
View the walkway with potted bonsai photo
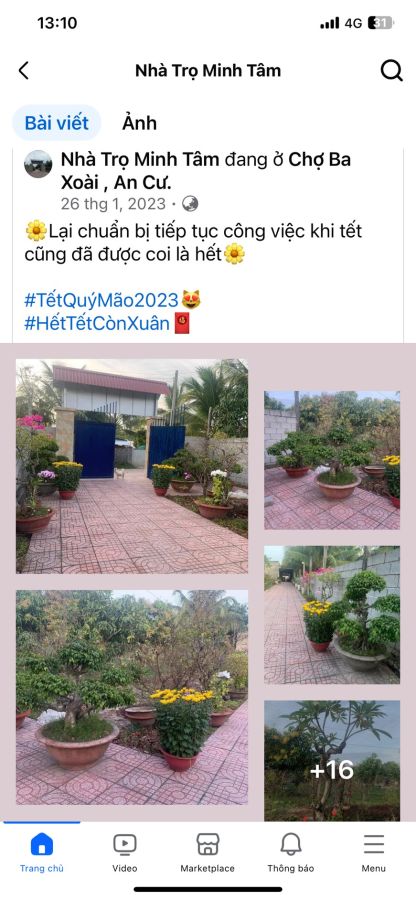click(332, 615)
